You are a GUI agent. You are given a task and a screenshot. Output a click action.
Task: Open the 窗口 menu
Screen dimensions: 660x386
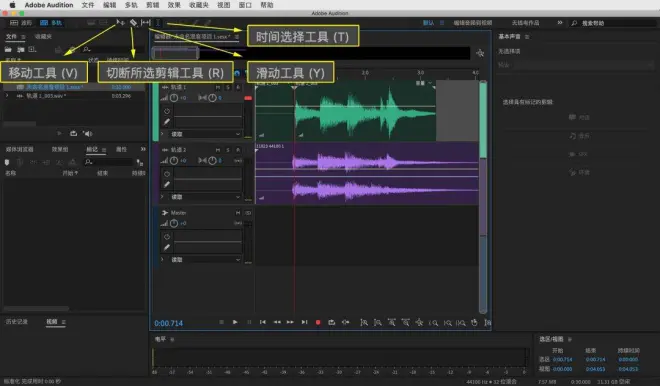click(x=245, y=5)
